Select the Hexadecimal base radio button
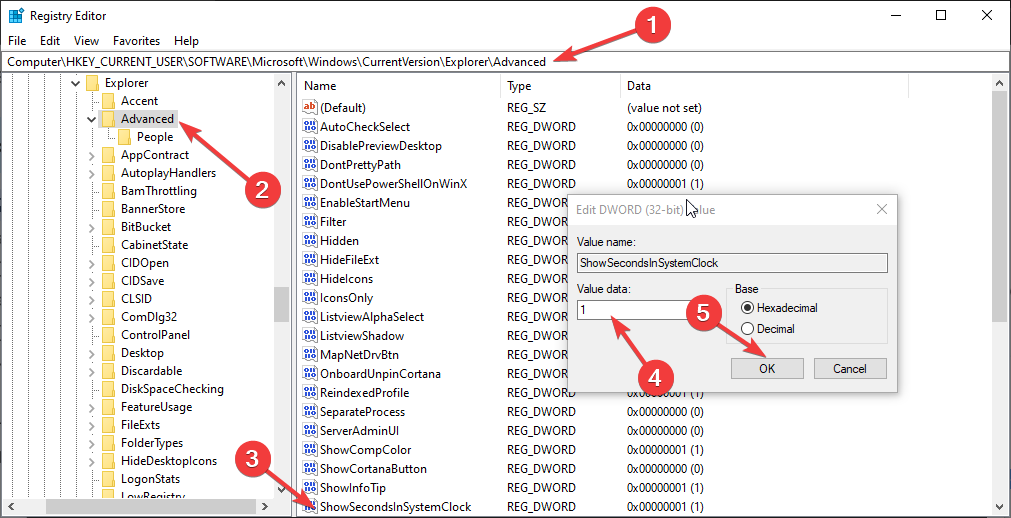The height and width of the screenshot is (518, 1011). tap(747, 308)
